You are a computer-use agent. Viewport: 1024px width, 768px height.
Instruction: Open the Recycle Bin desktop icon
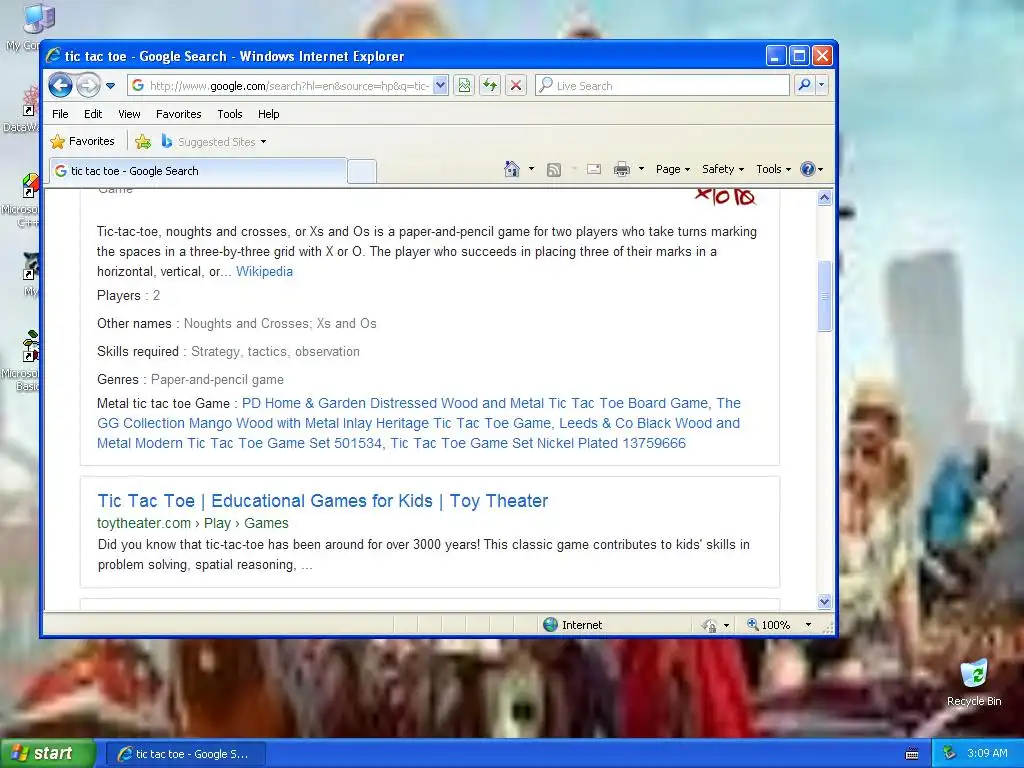pyautogui.click(x=974, y=682)
